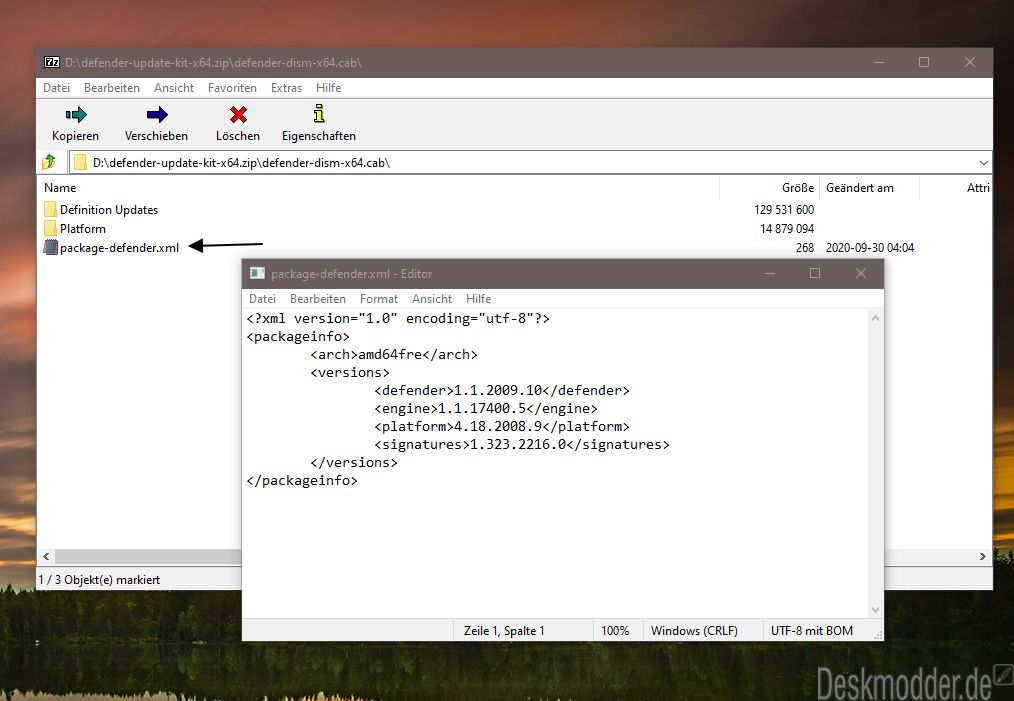Maximize the Editor window
The height and width of the screenshot is (701, 1014).
(x=815, y=274)
